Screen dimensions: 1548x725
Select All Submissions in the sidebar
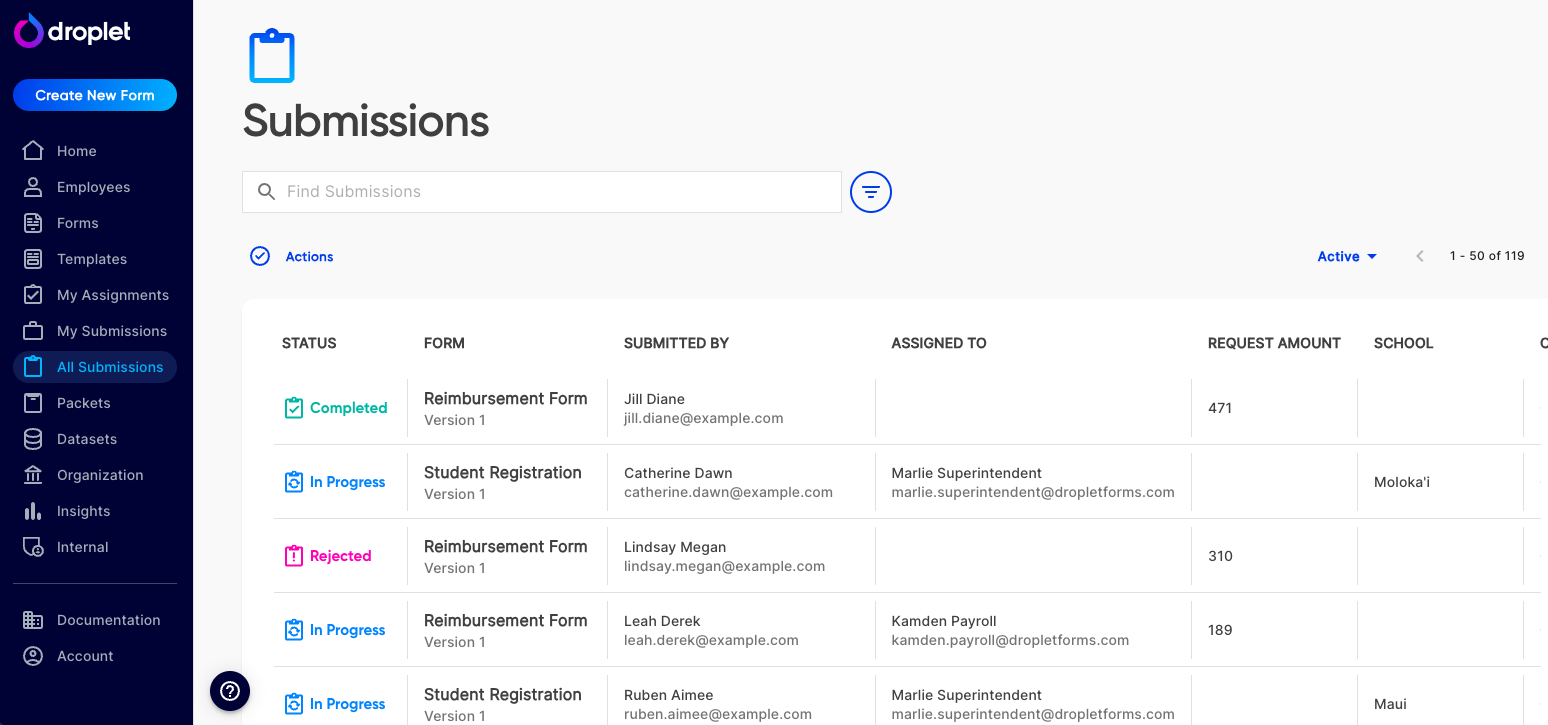coord(95,367)
